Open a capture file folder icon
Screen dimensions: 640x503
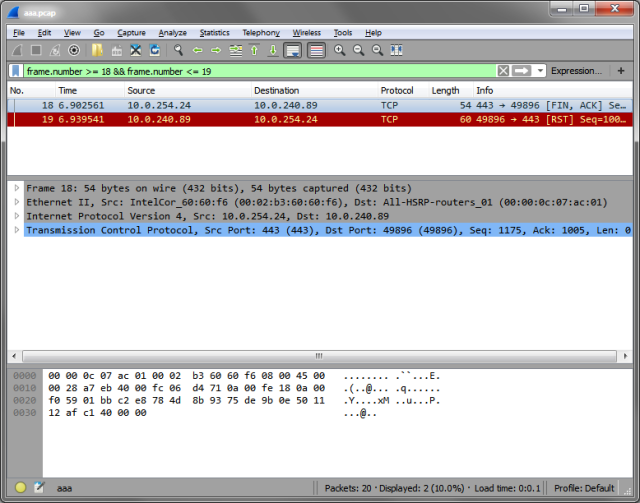tap(97, 50)
